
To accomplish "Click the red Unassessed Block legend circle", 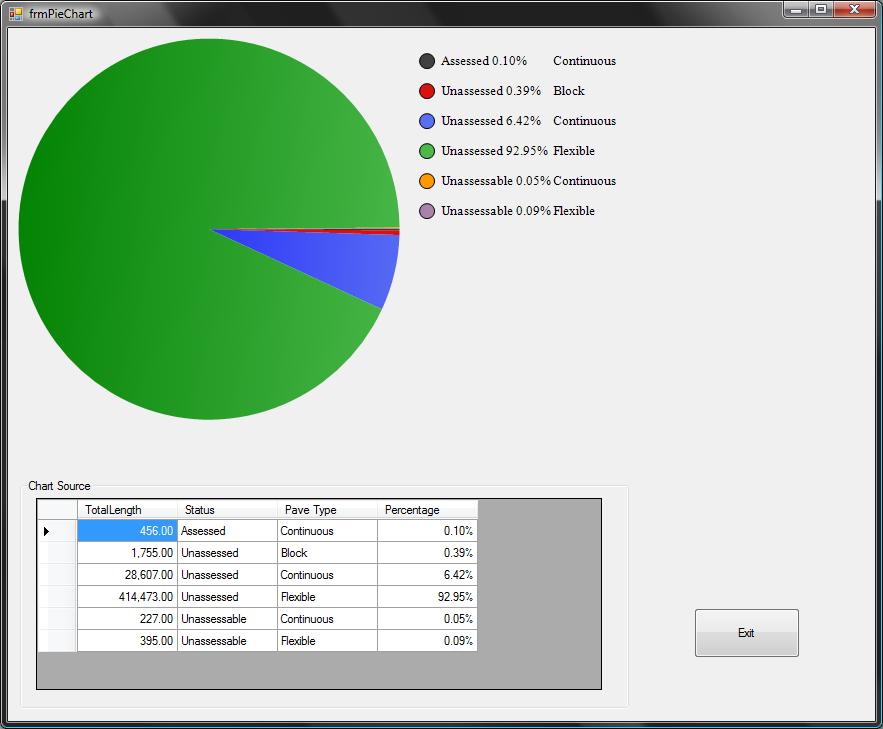I will pos(427,91).
